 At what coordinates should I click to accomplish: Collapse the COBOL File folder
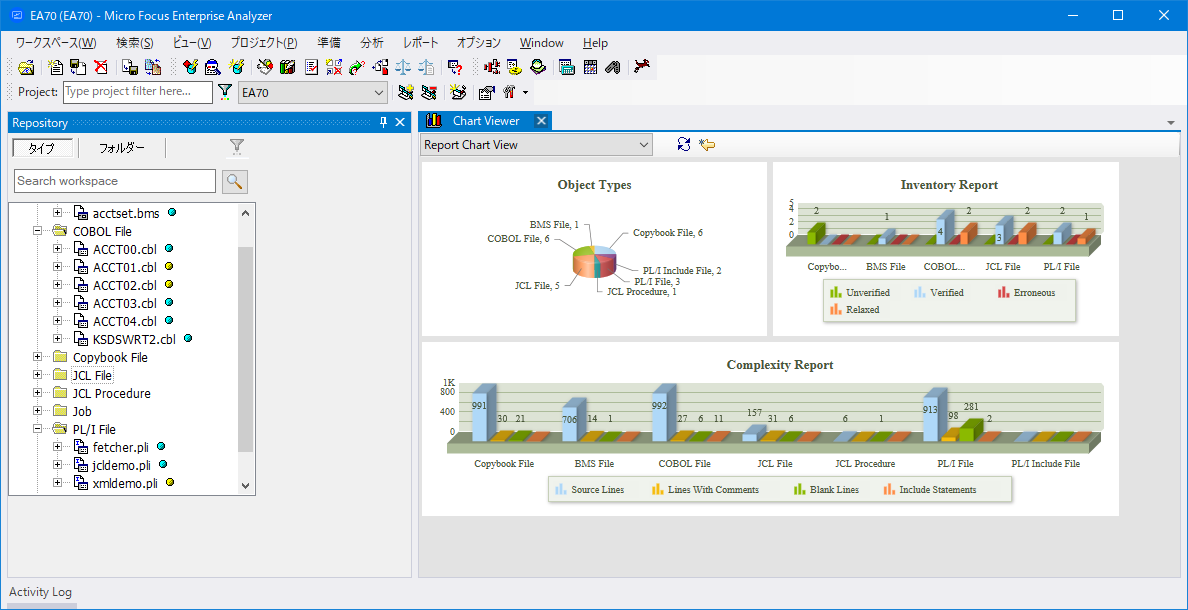pos(37,231)
